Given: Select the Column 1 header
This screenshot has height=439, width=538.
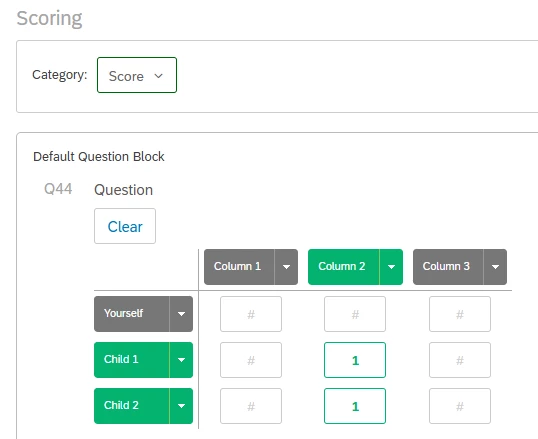Looking at the screenshot, I should click(x=239, y=267).
